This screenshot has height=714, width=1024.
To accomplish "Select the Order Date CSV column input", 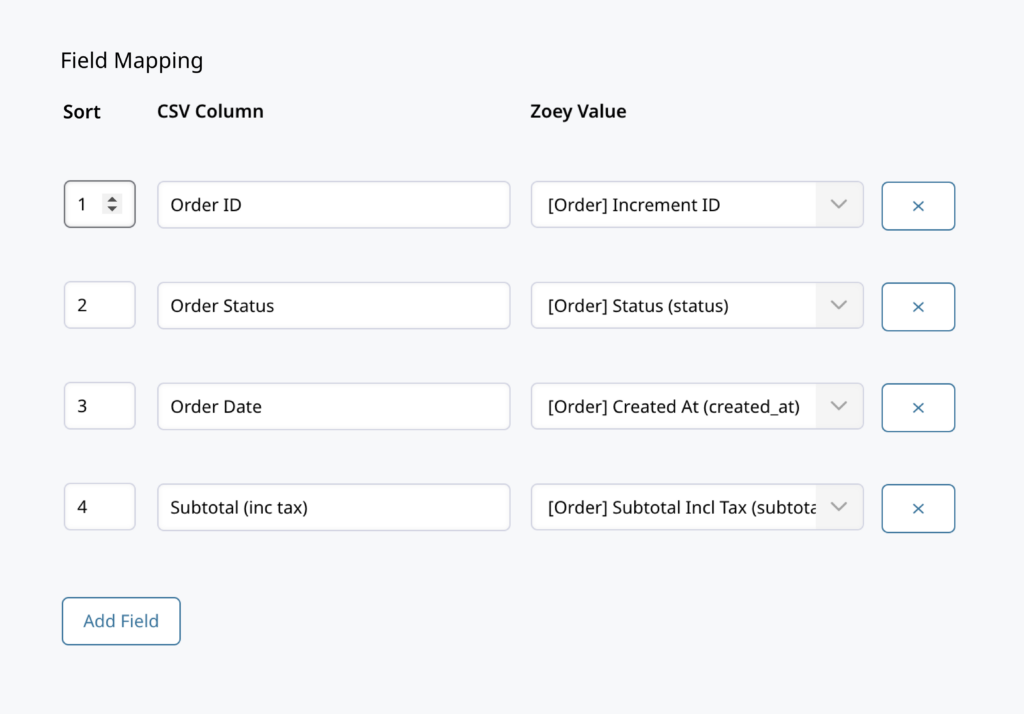I will [x=333, y=406].
